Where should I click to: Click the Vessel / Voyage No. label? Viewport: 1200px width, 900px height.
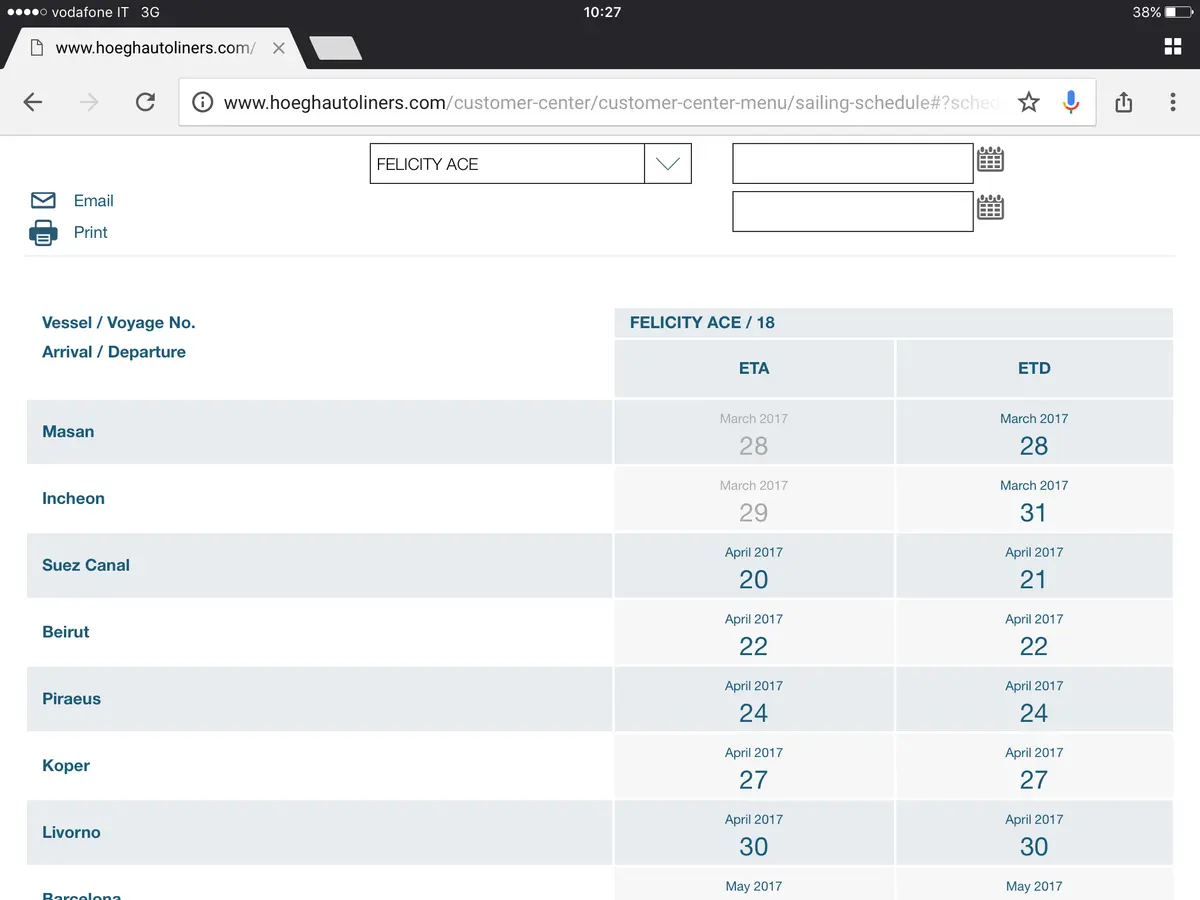tap(119, 323)
